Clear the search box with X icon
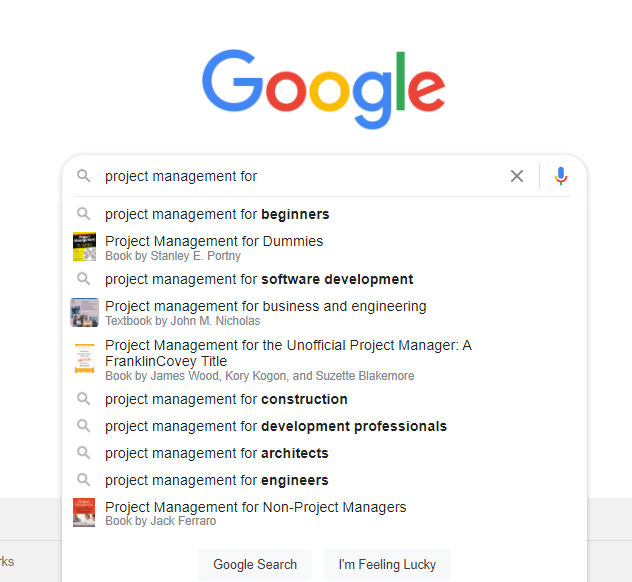The width and height of the screenshot is (632, 582). coord(517,176)
